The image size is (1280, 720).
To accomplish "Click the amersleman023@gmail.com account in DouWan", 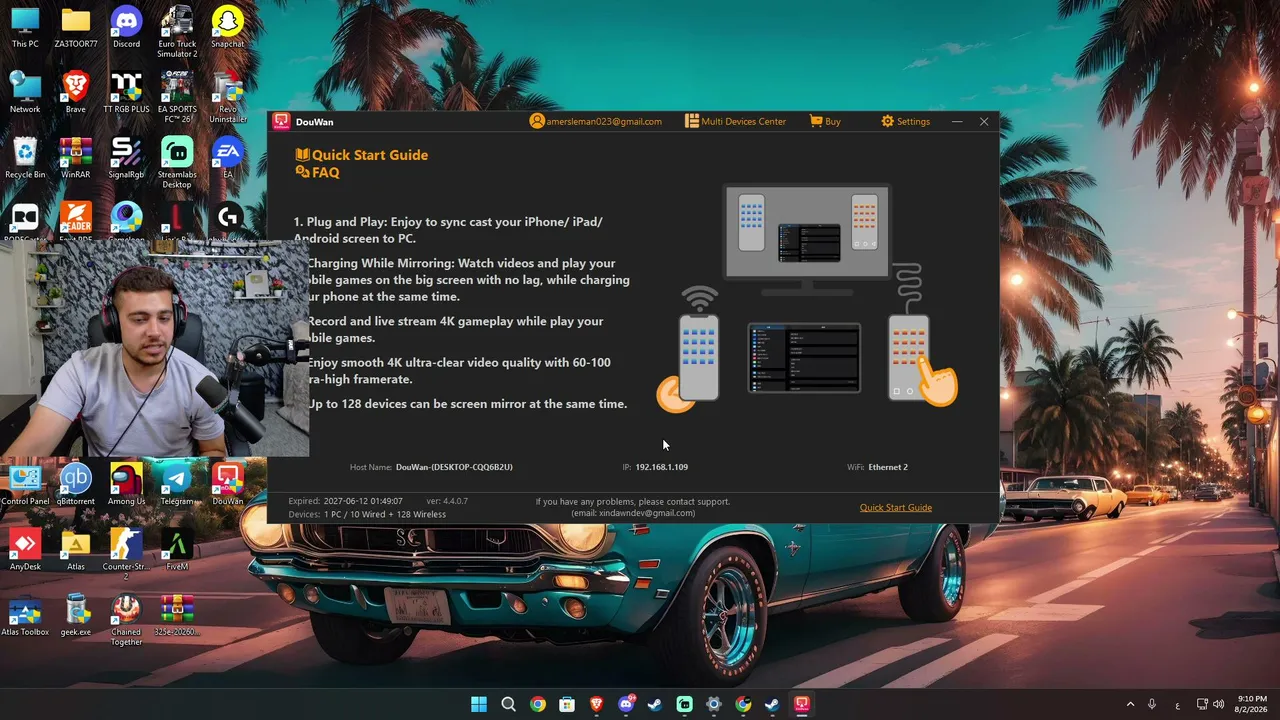I will pyautogui.click(x=596, y=121).
